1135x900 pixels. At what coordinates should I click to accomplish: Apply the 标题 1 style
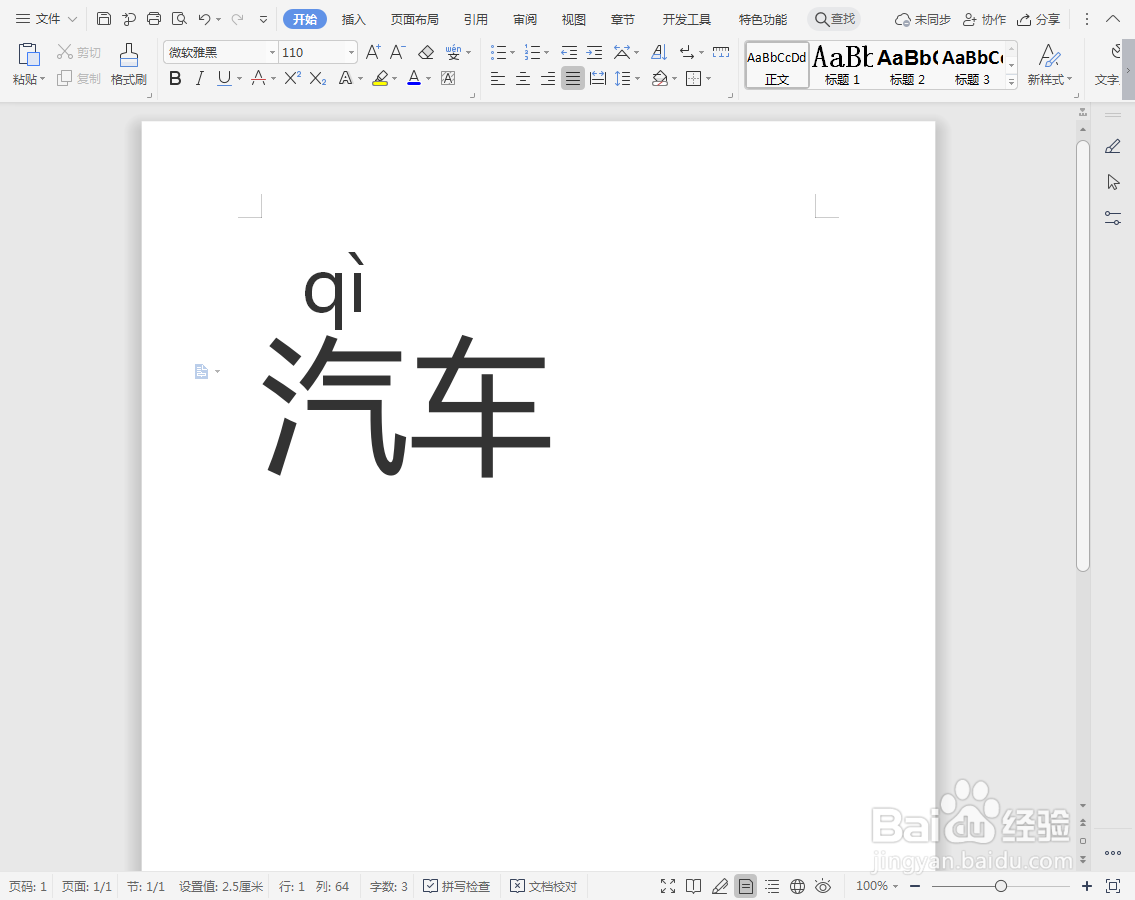[x=843, y=64]
